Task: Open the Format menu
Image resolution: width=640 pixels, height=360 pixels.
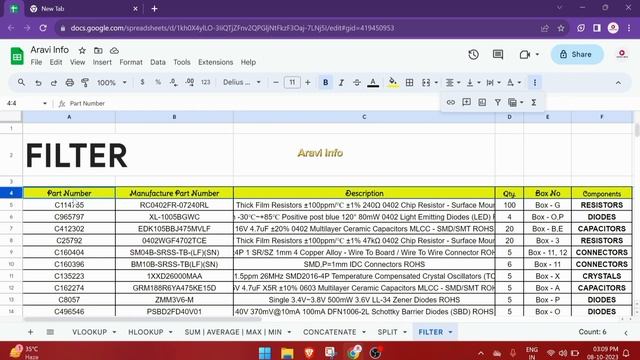Action: [x=131, y=62]
